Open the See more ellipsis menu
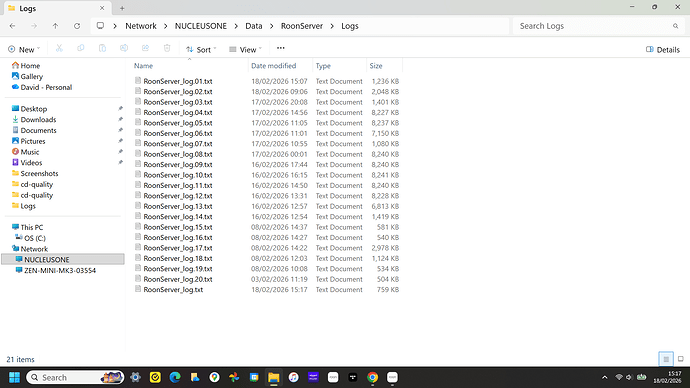690x388 pixels. pyautogui.click(x=280, y=48)
